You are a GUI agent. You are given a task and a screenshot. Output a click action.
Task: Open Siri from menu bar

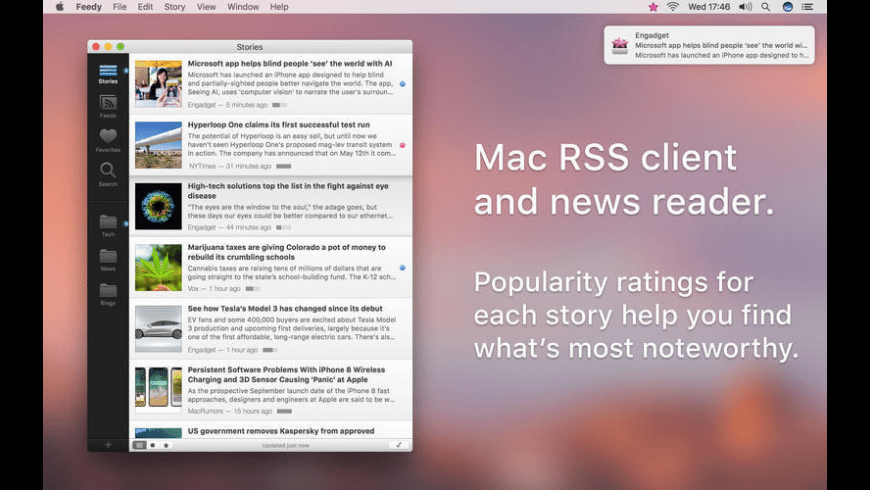coord(787,7)
